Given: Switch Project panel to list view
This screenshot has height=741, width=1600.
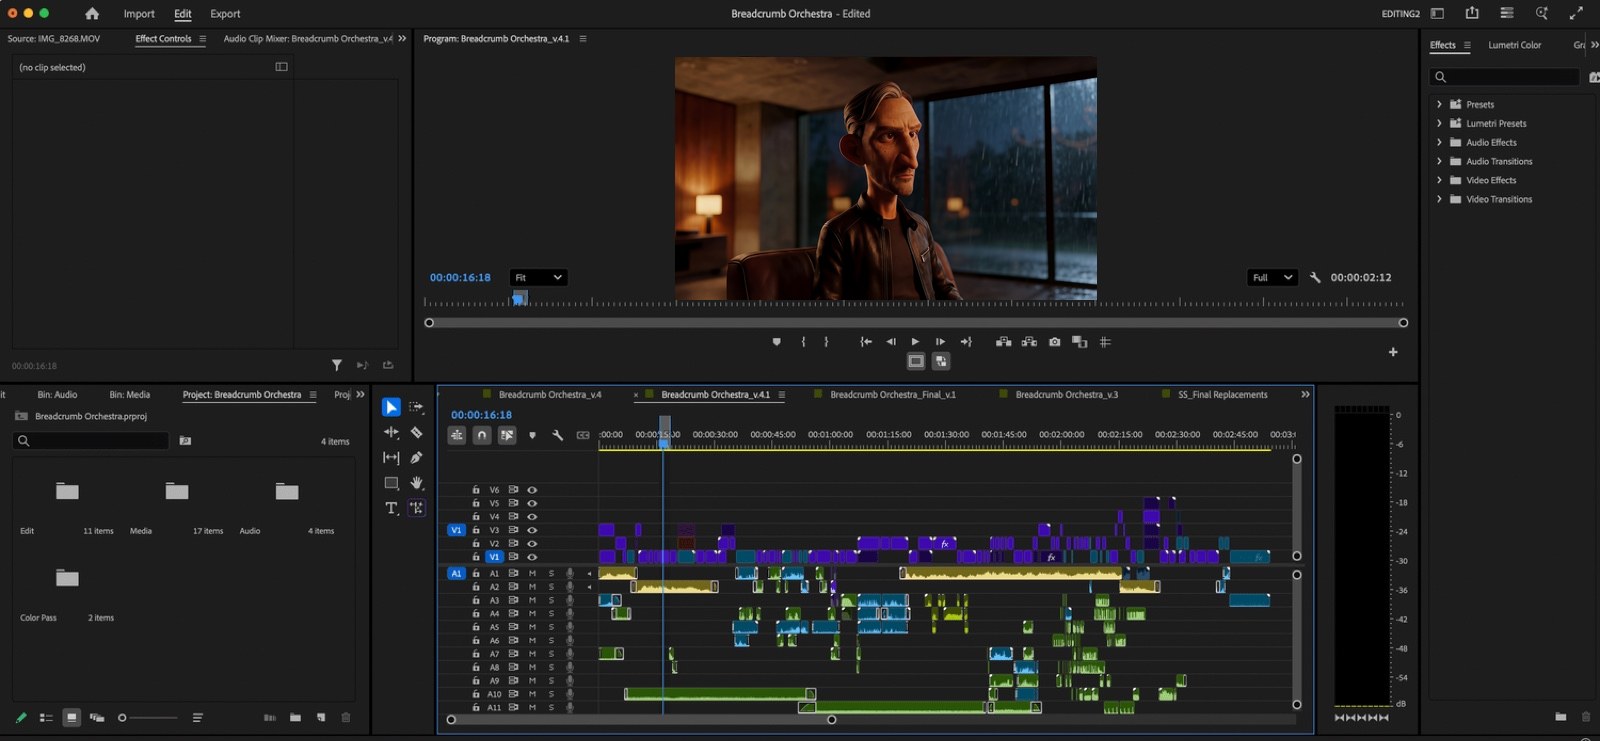Looking at the screenshot, I should (x=46, y=717).
